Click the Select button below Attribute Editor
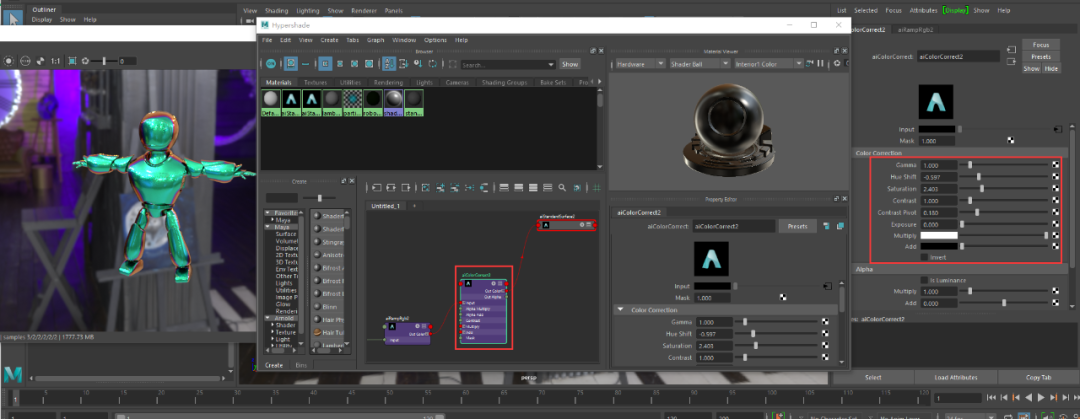Image resolution: width=1080 pixels, height=419 pixels. pyautogui.click(x=873, y=377)
